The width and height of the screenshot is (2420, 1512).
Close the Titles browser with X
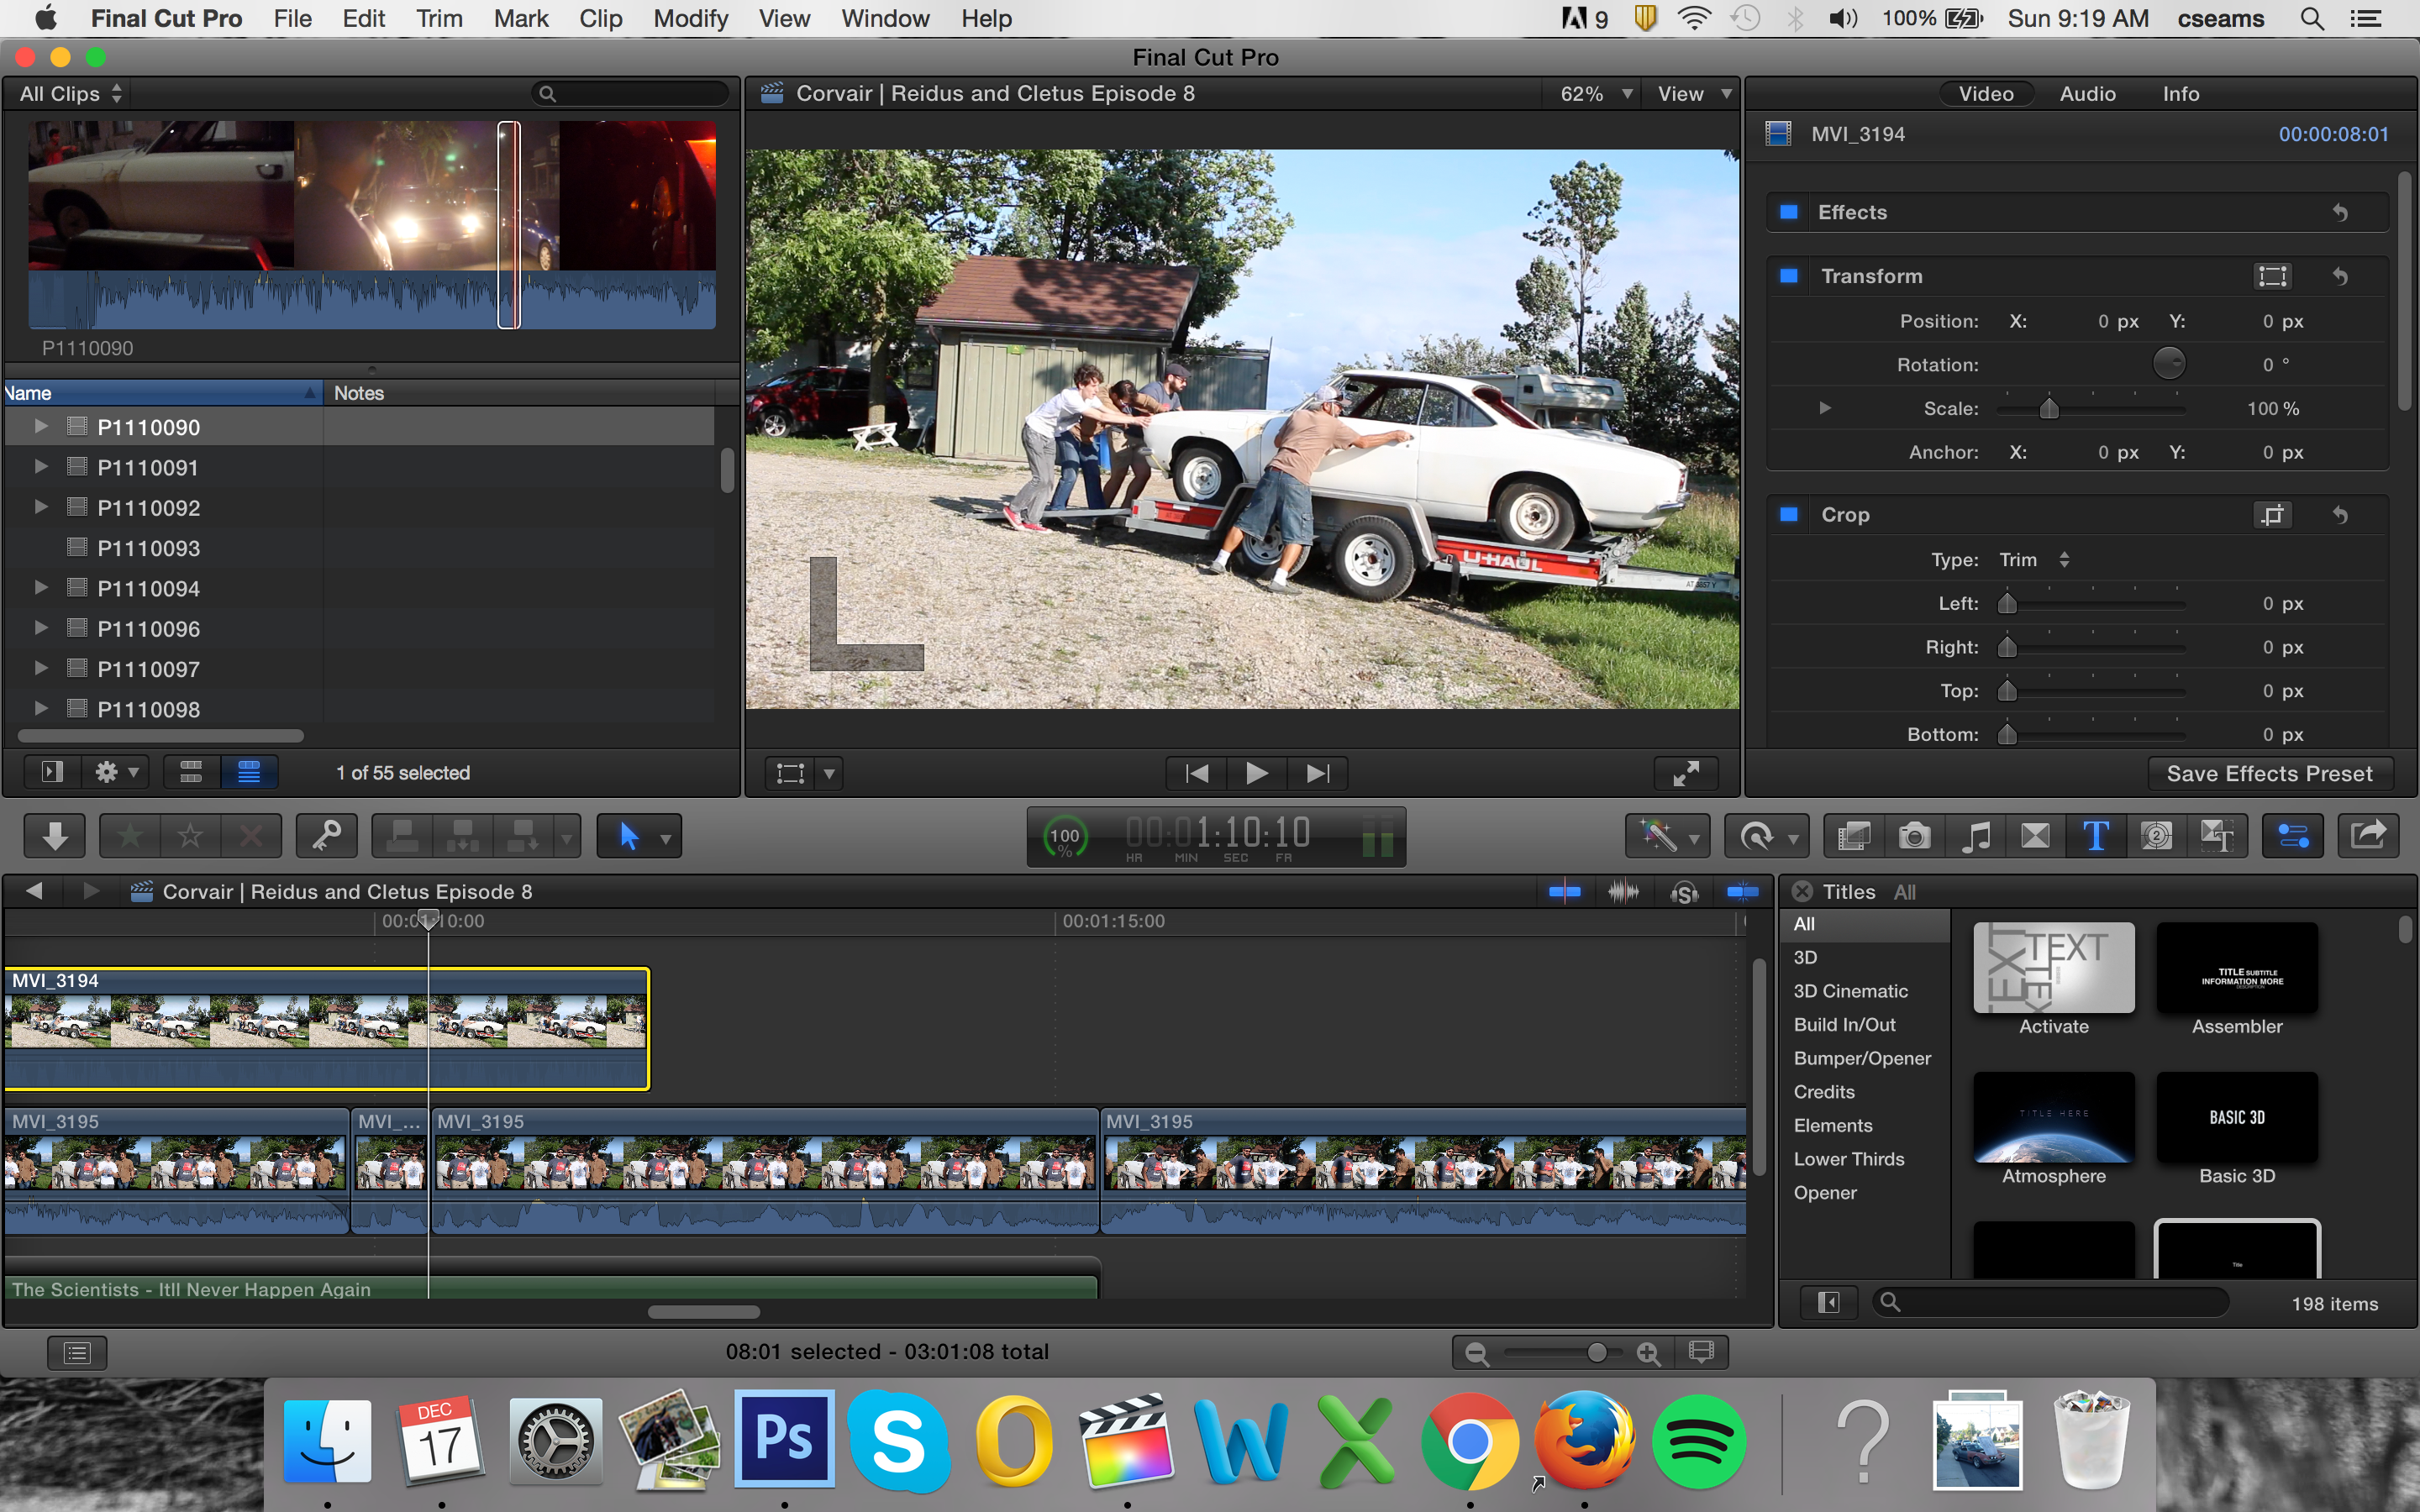pyautogui.click(x=1802, y=891)
